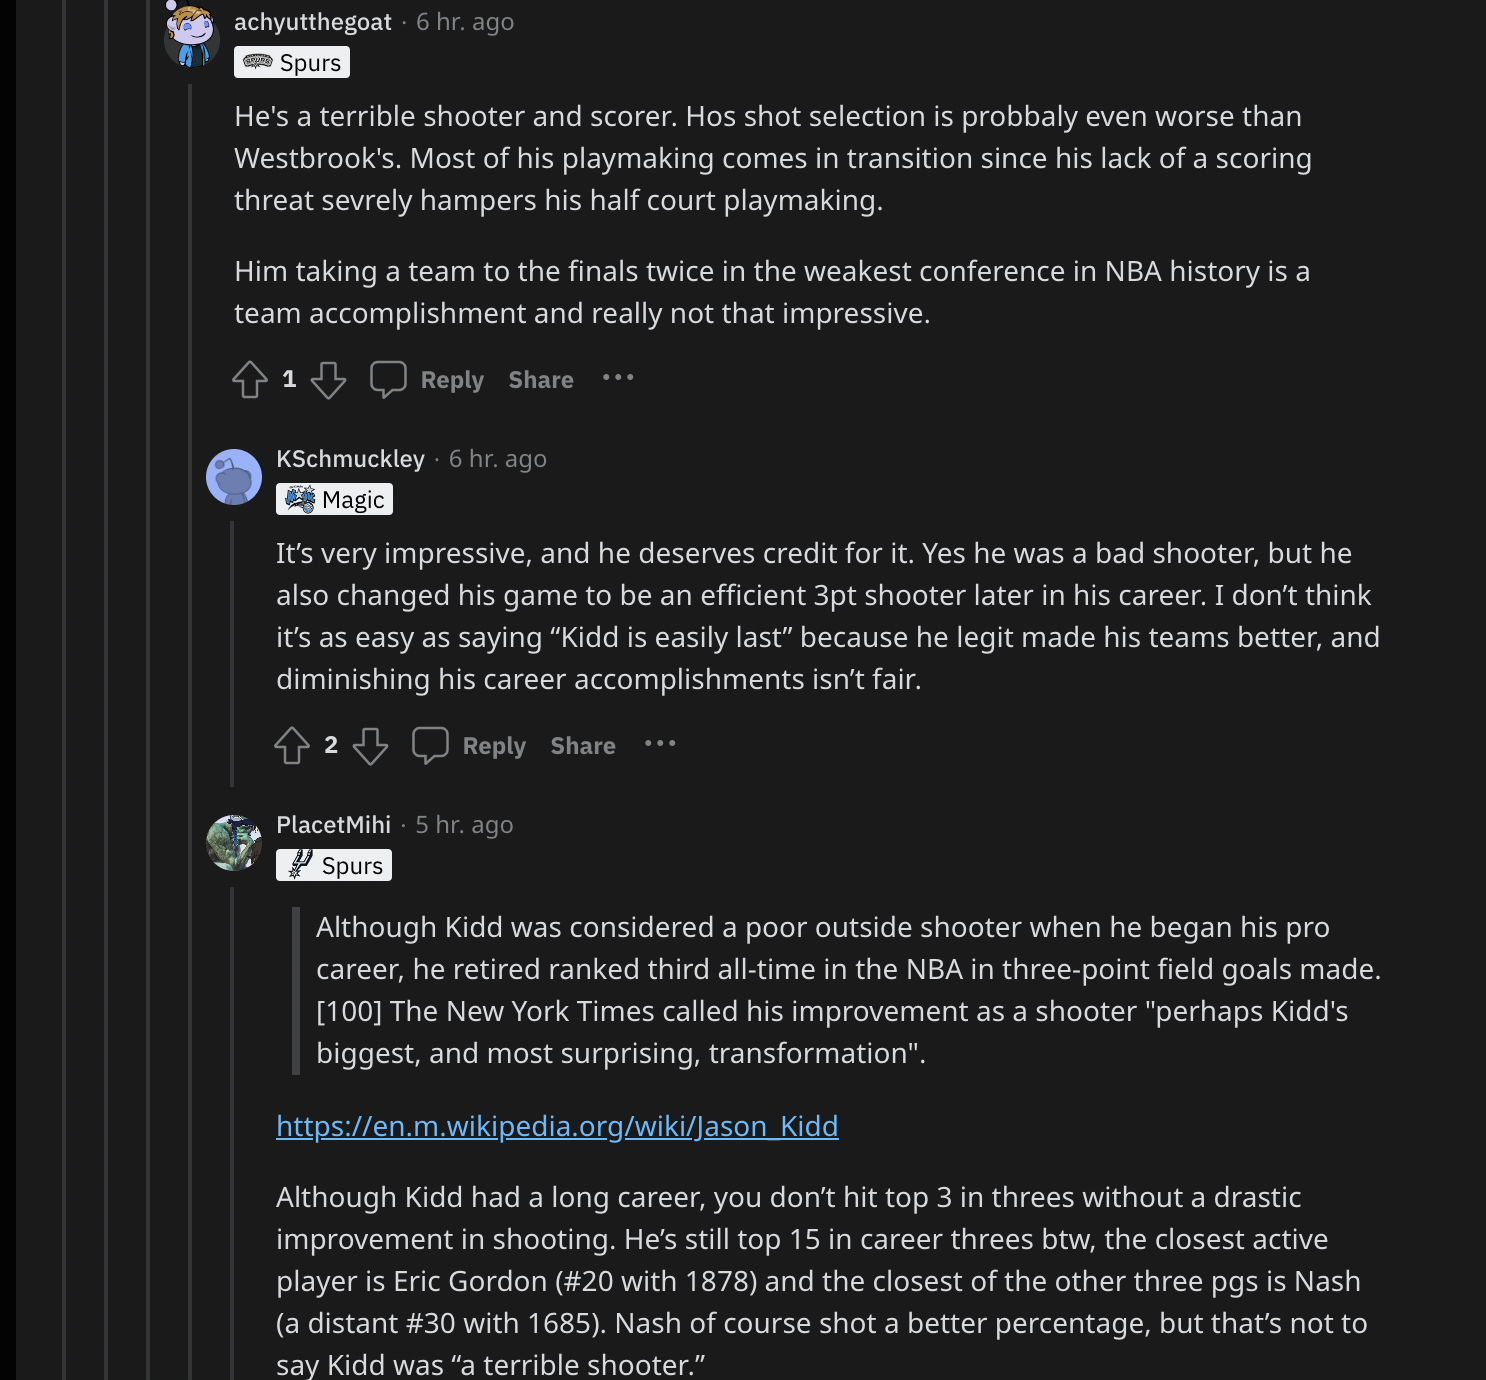Open the Jason Kidd Wikipedia link
The image size is (1486, 1380).
coord(557,1126)
